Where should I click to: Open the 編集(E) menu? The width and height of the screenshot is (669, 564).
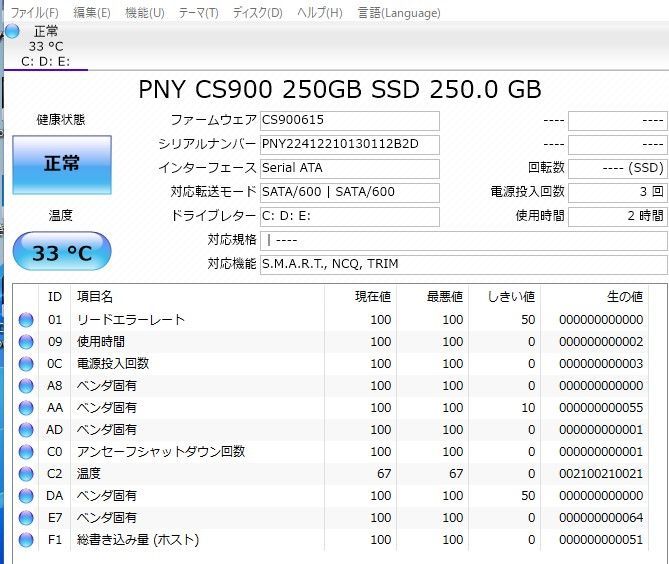(92, 12)
